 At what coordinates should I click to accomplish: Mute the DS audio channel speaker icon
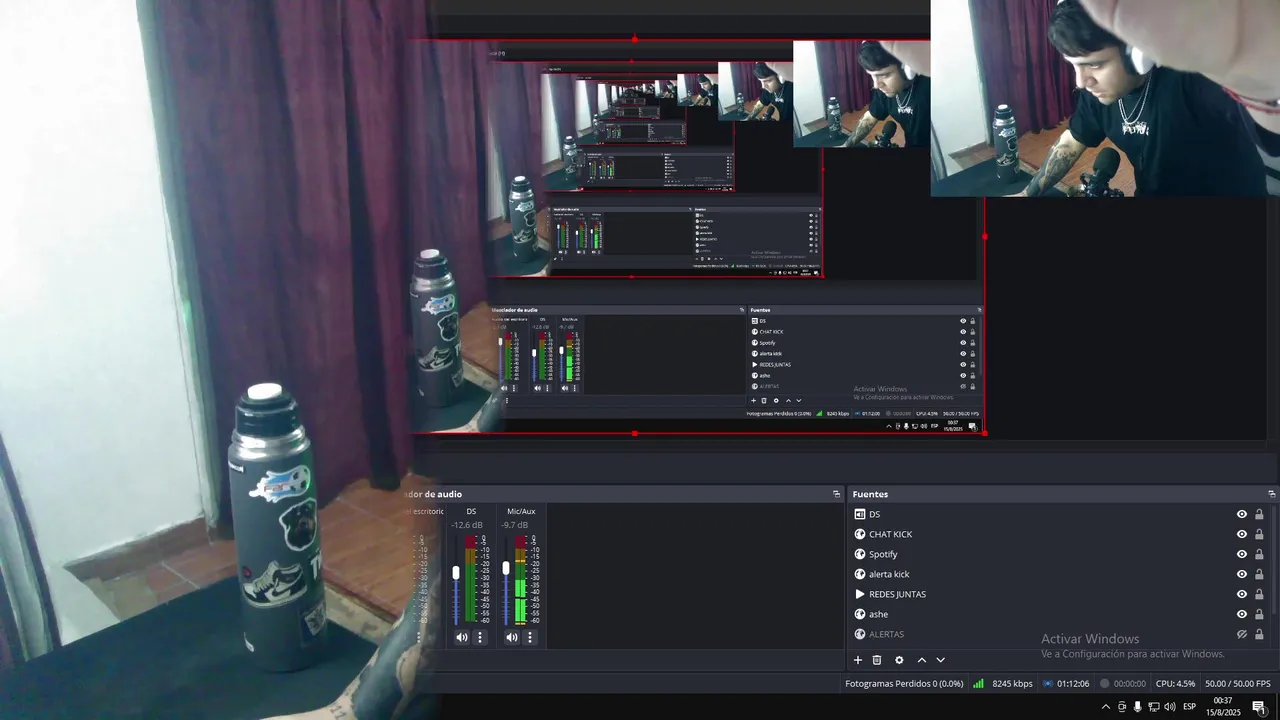coord(462,637)
